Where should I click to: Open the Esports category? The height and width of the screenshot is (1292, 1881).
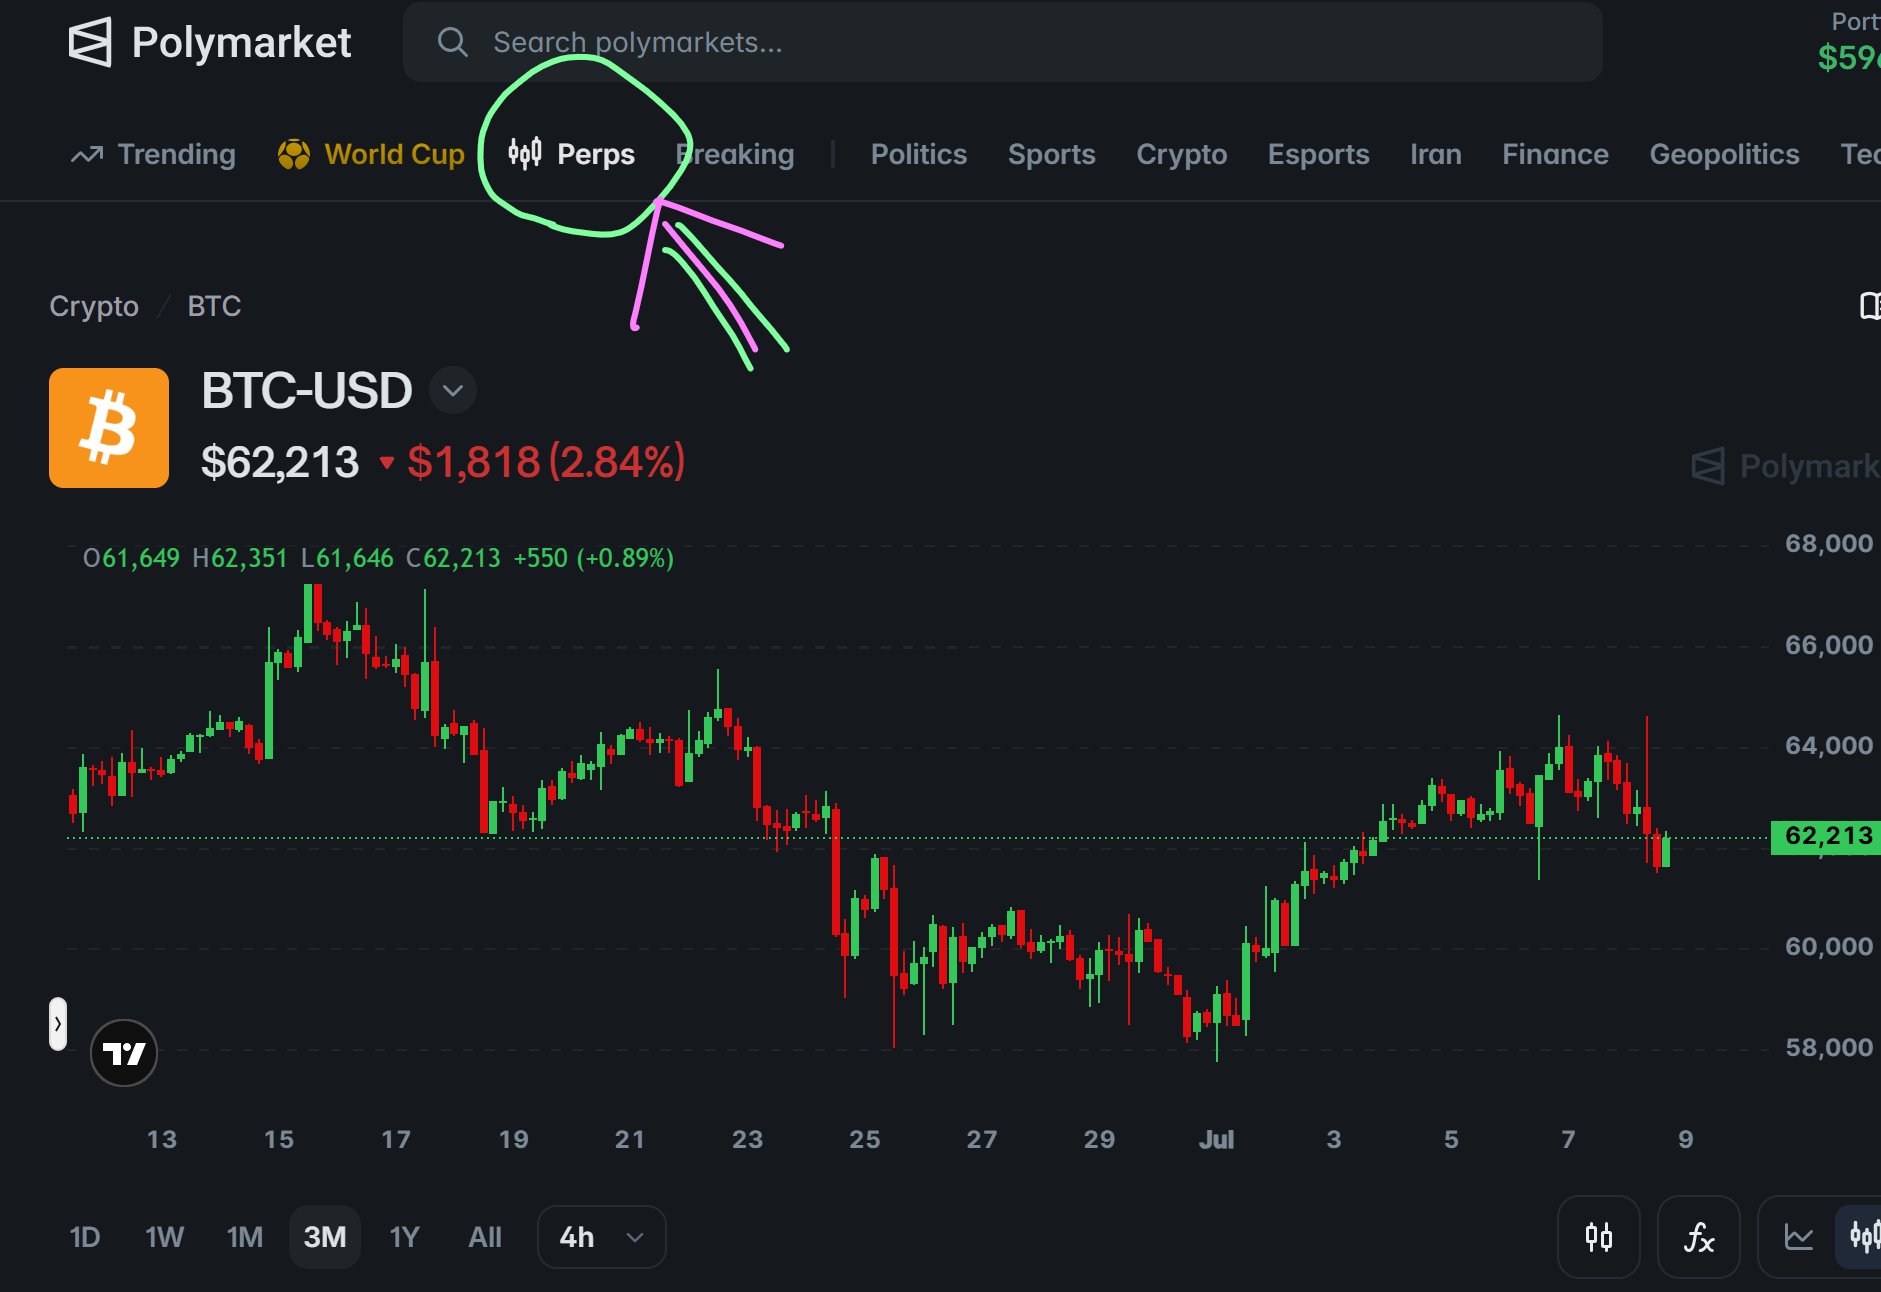point(1318,154)
